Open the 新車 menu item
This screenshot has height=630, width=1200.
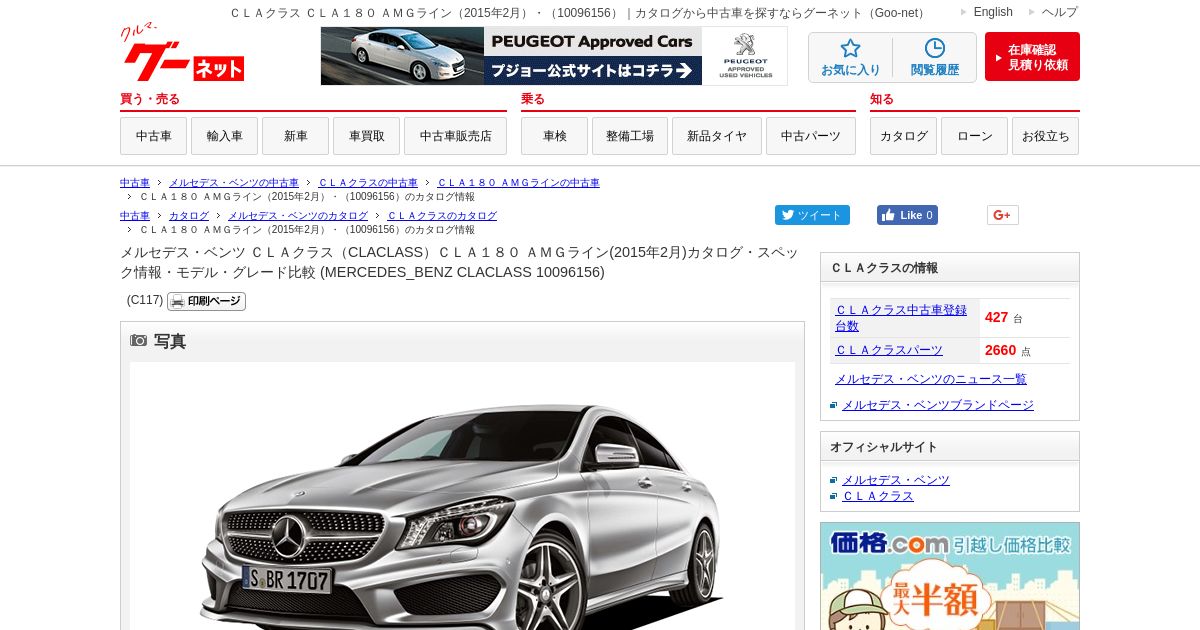(295, 136)
